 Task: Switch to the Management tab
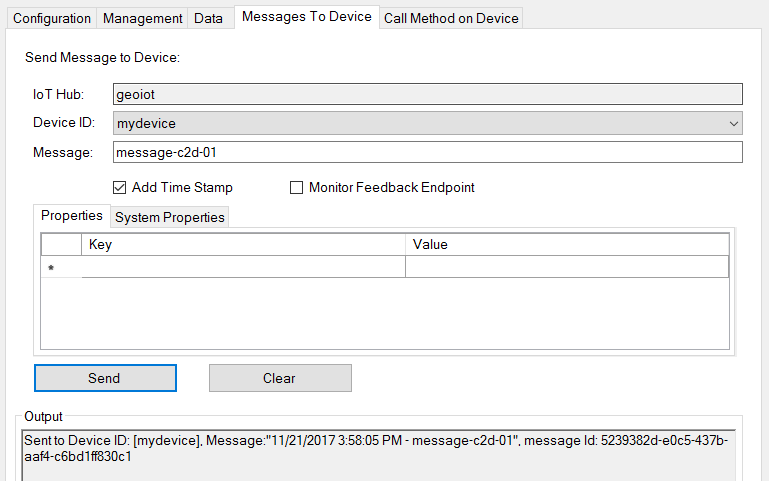[x=143, y=18]
